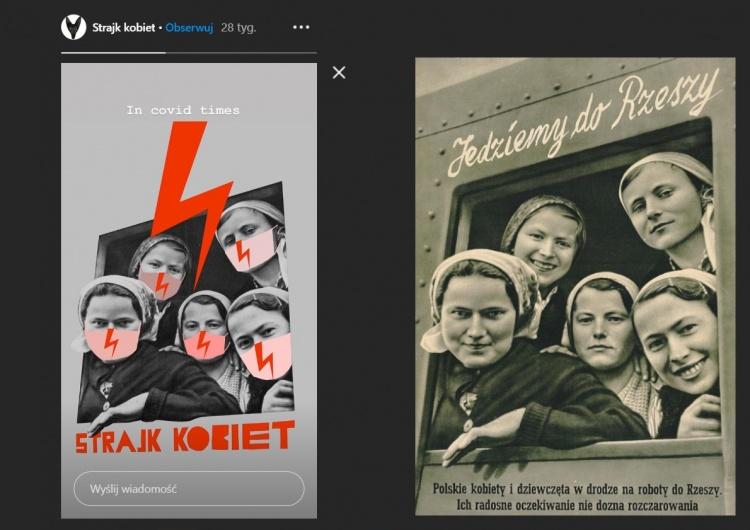
Task: Click the pink mask on bottom-left woman
Action: click(113, 343)
